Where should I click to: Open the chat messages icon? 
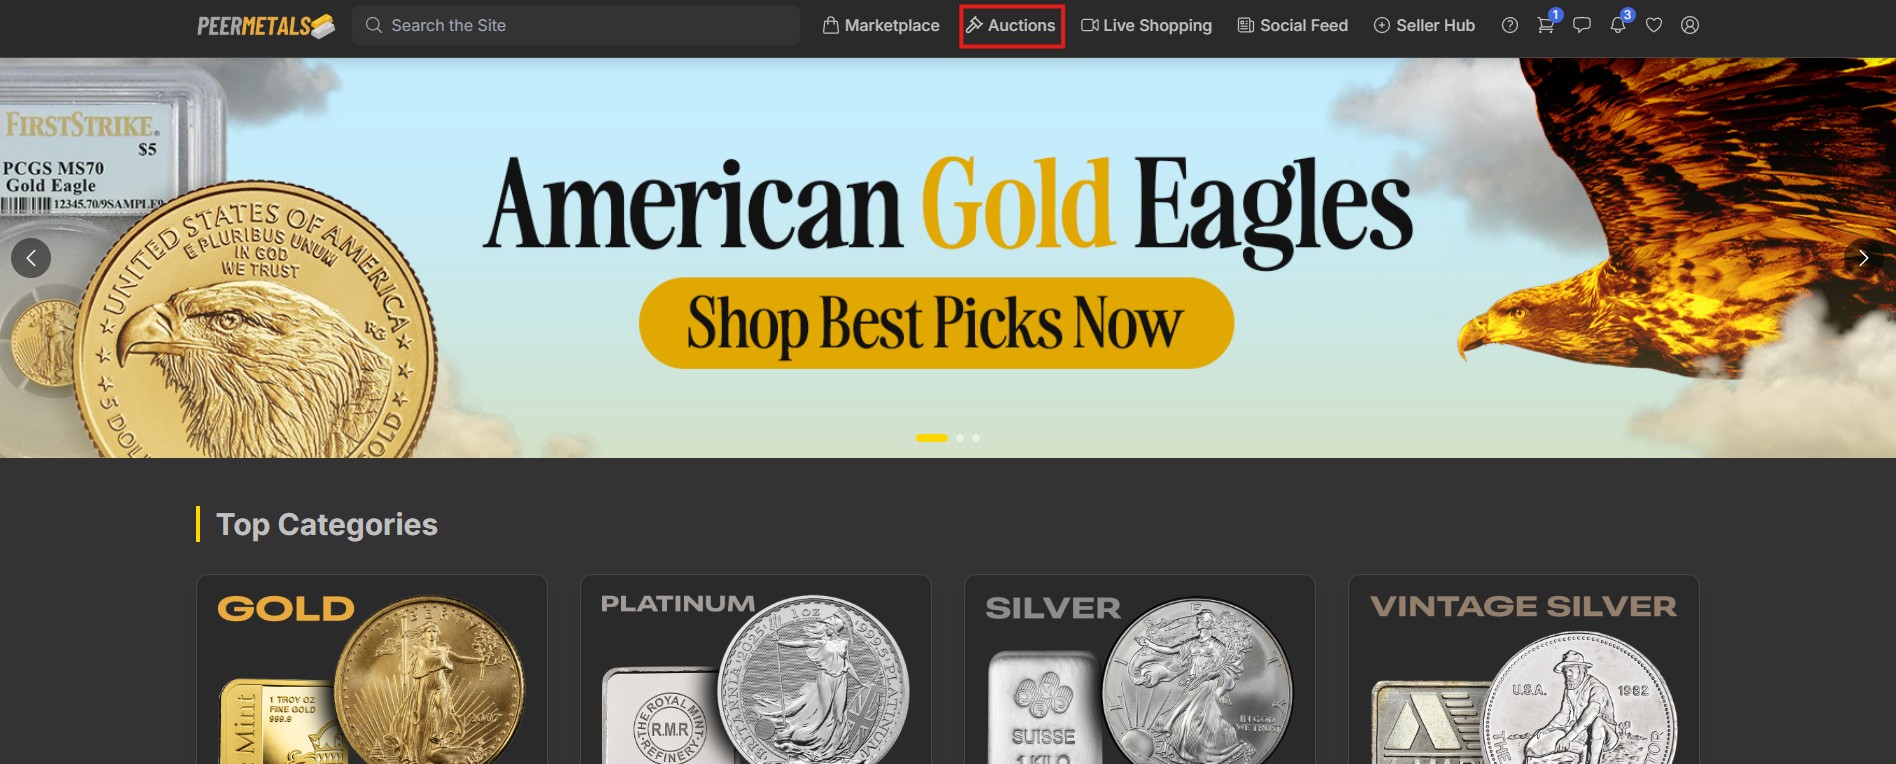(x=1582, y=25)
